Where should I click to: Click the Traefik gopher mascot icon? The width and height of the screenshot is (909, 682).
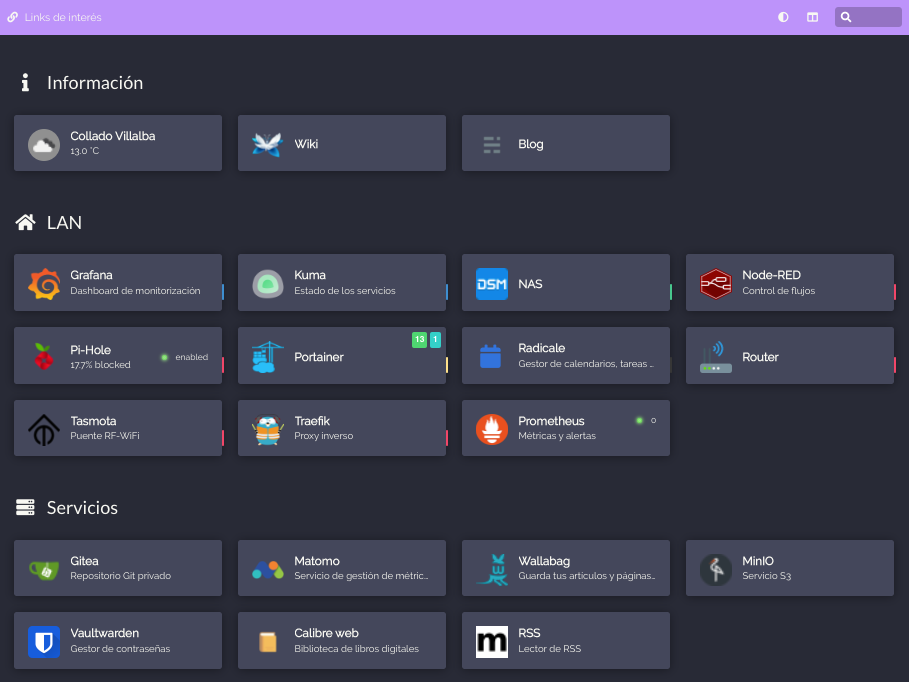[x=268, y=427]
